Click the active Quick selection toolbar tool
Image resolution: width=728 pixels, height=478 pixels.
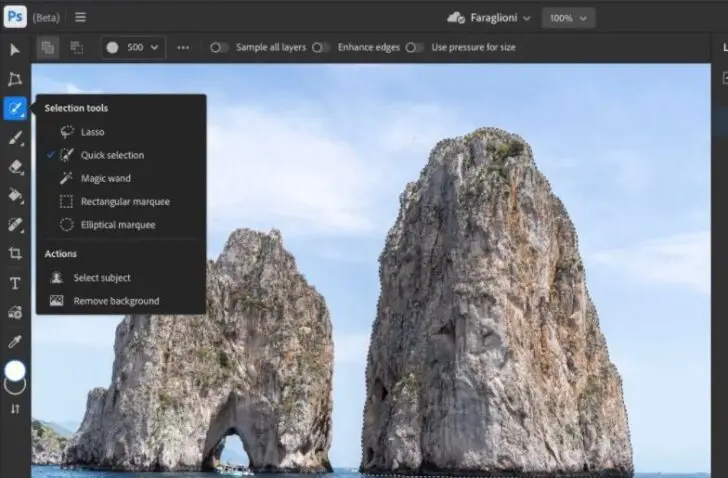point(15,109)
